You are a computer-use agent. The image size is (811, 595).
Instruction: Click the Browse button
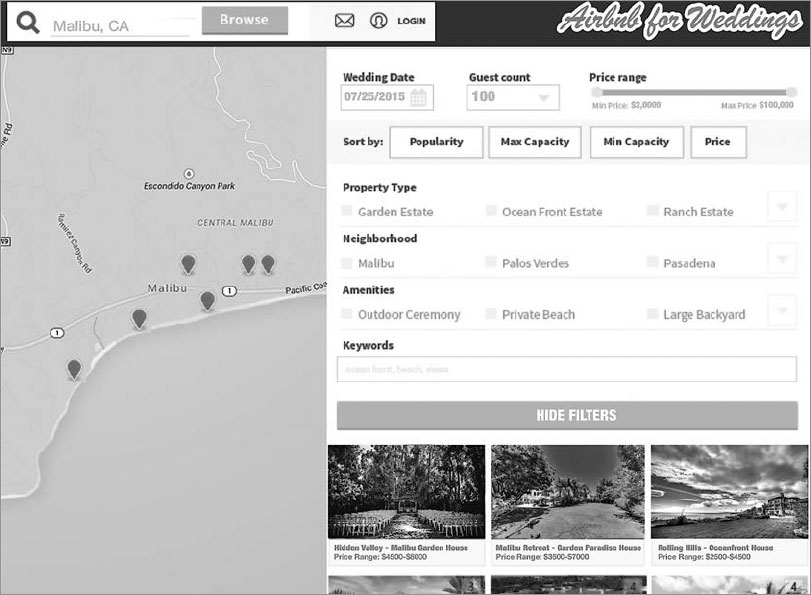(245, 20)
